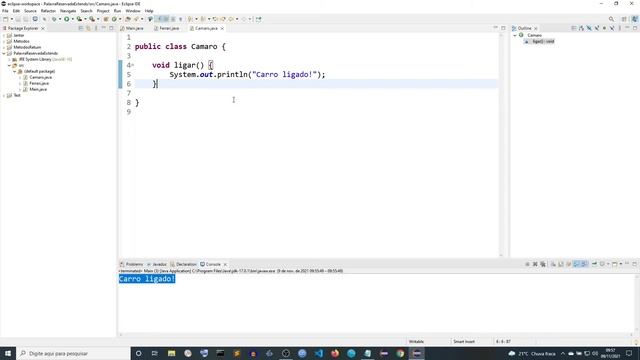Screen dimensions: 640x360
Task: Open the Run button dropdown arrow
Action: point(73,19)
